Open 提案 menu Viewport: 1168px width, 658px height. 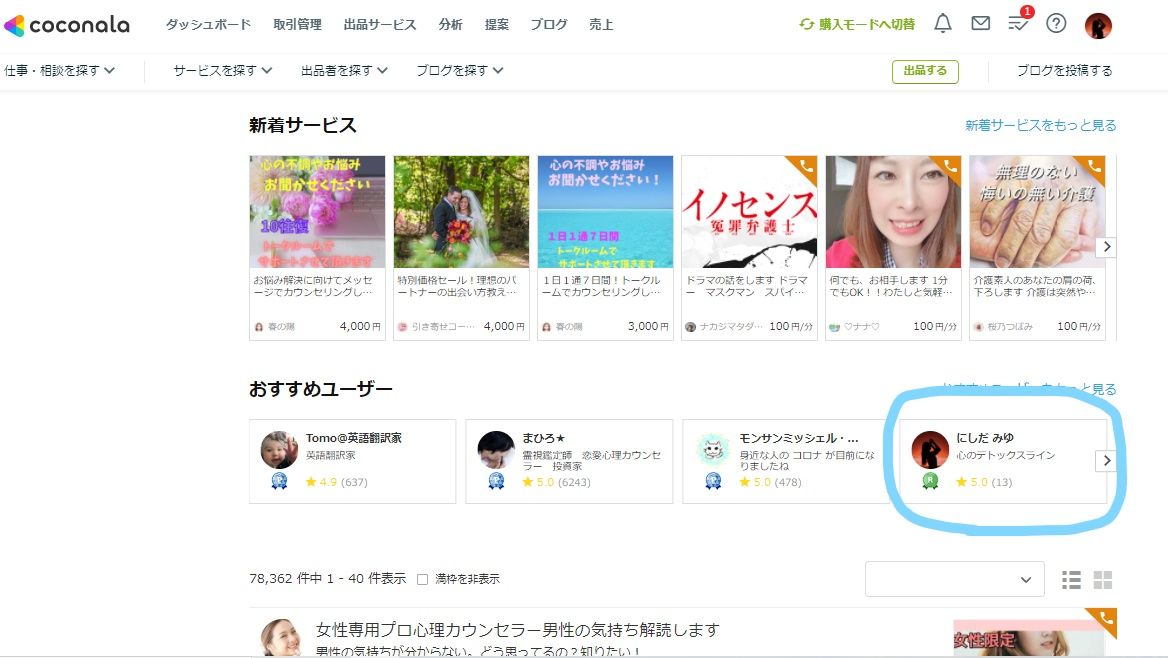click(x=497, y=25)
